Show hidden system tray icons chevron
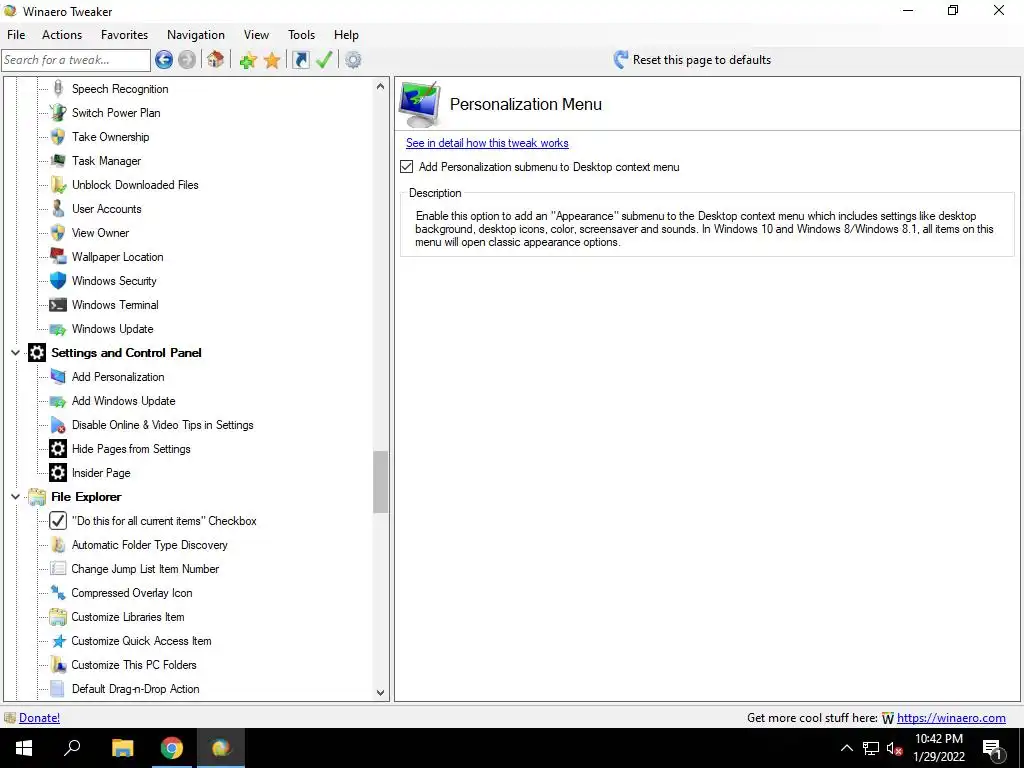 click(x=846, y=748)
